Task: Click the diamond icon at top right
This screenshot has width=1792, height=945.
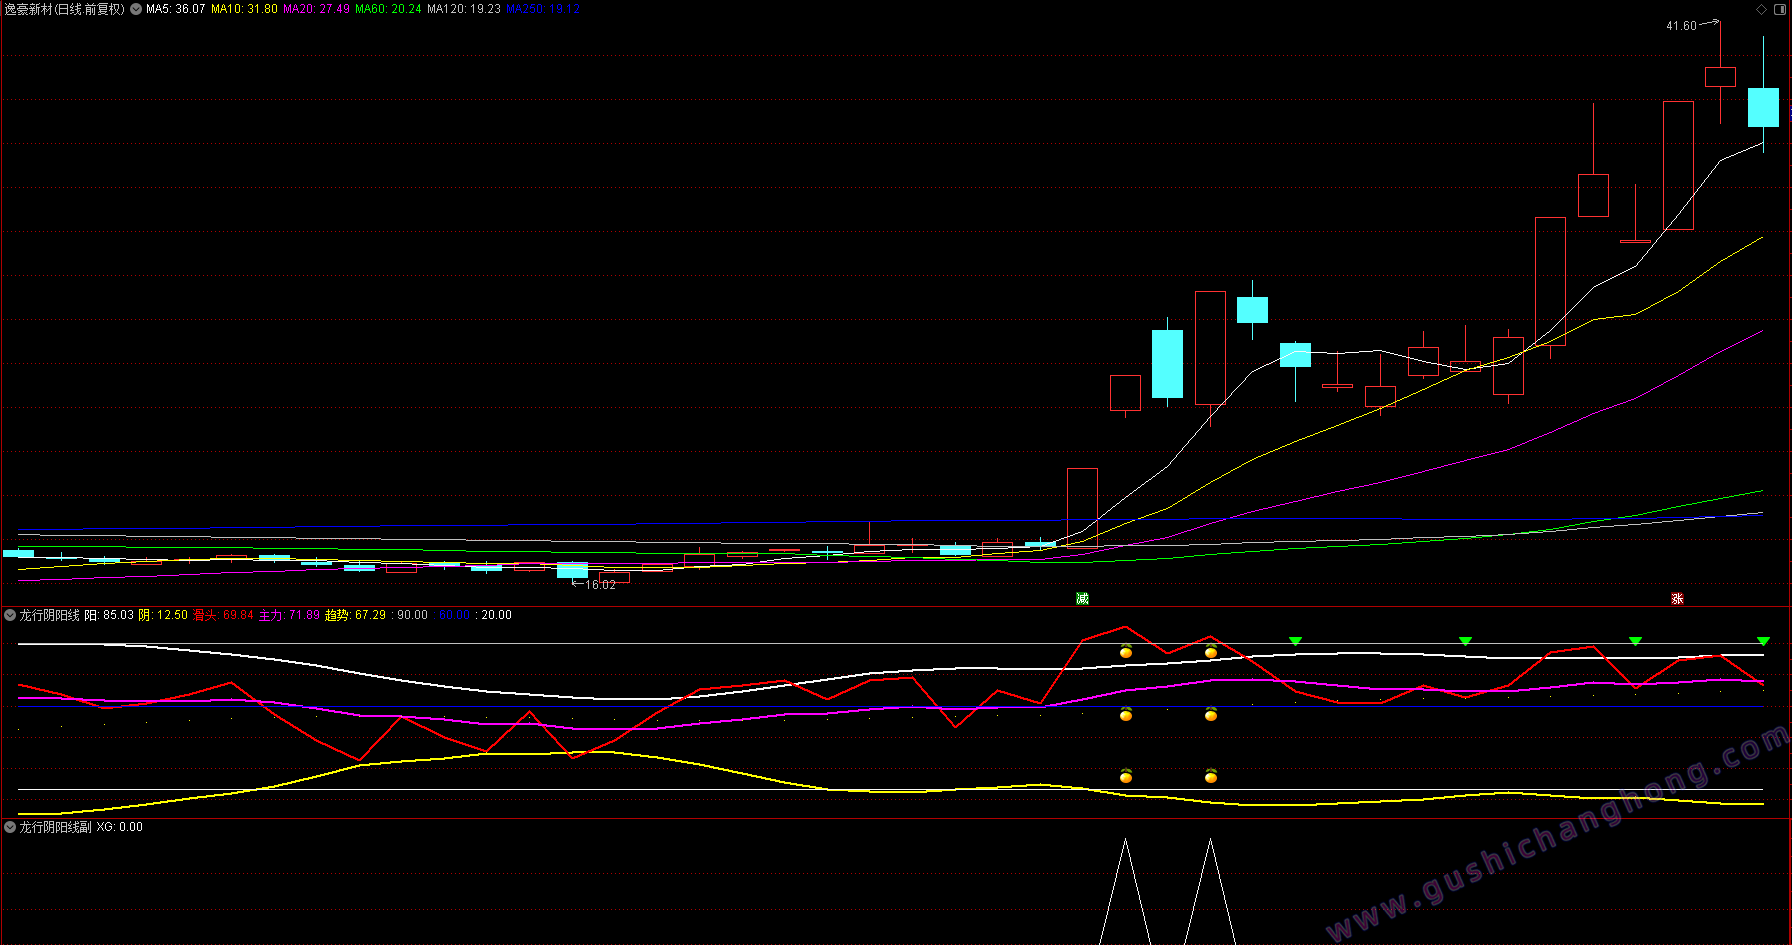Action: 1761,9
